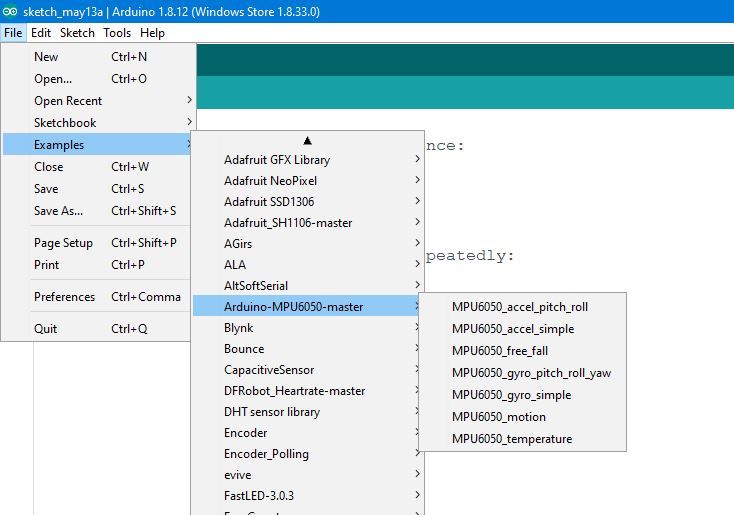Expand Adafruit SSD1306 examples
734x515 pixels.
click(308, 202)
